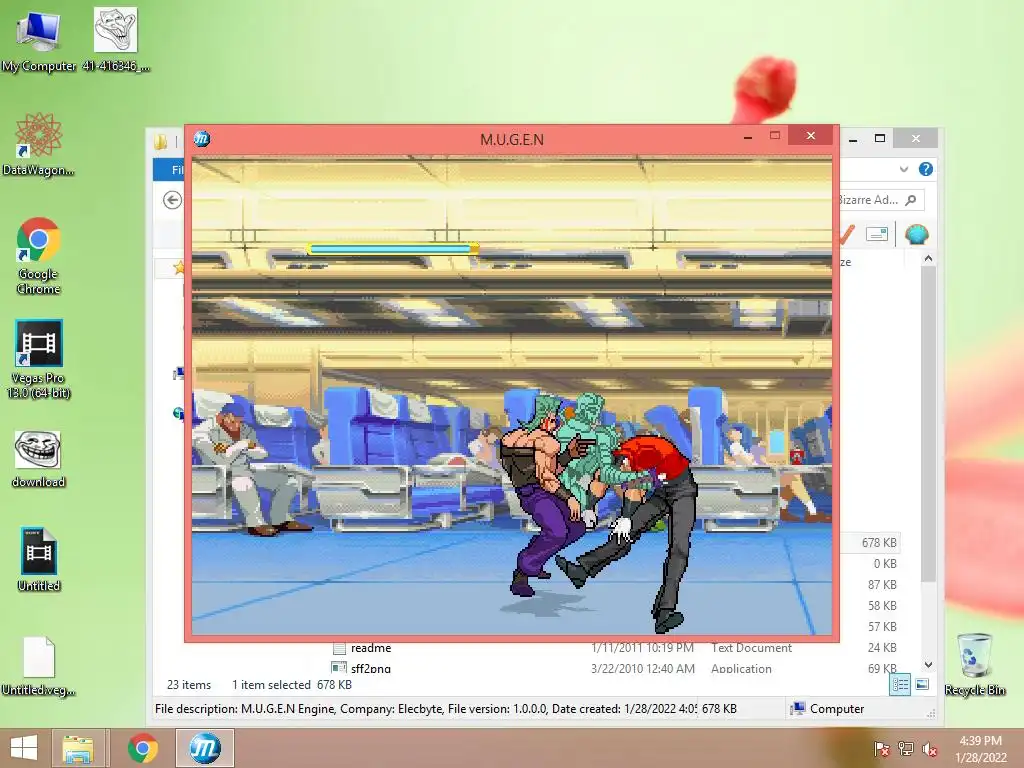Open File Explorer from the taskbar

[78, 748]
